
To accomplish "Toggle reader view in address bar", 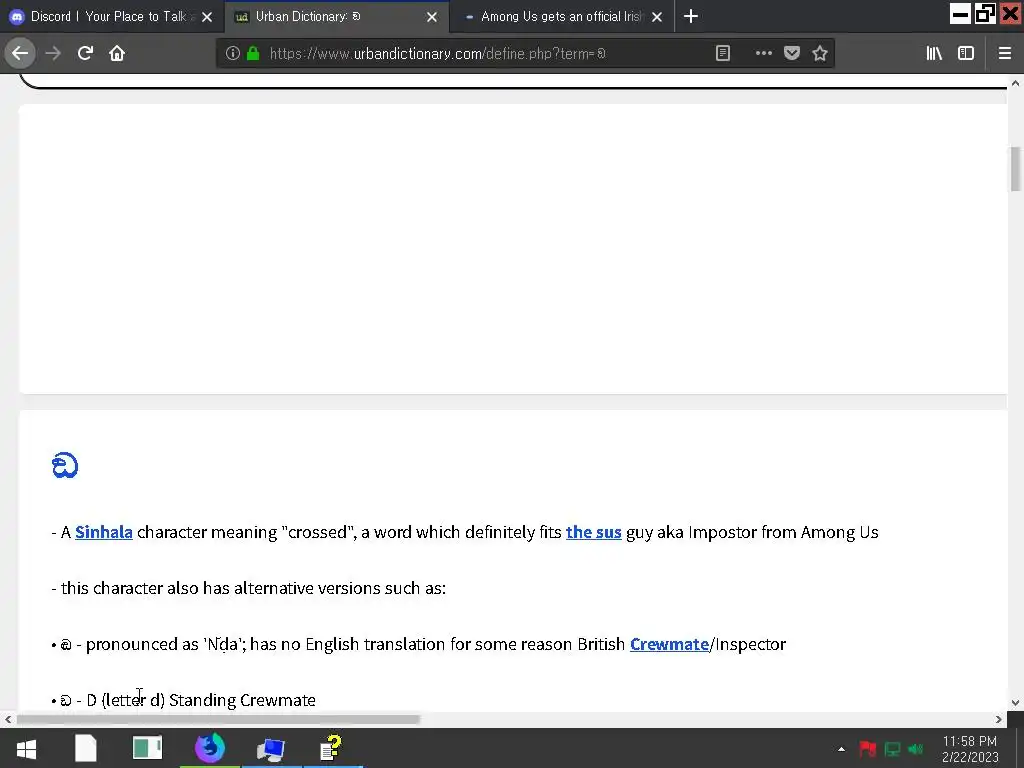I will tap(722, 54).
